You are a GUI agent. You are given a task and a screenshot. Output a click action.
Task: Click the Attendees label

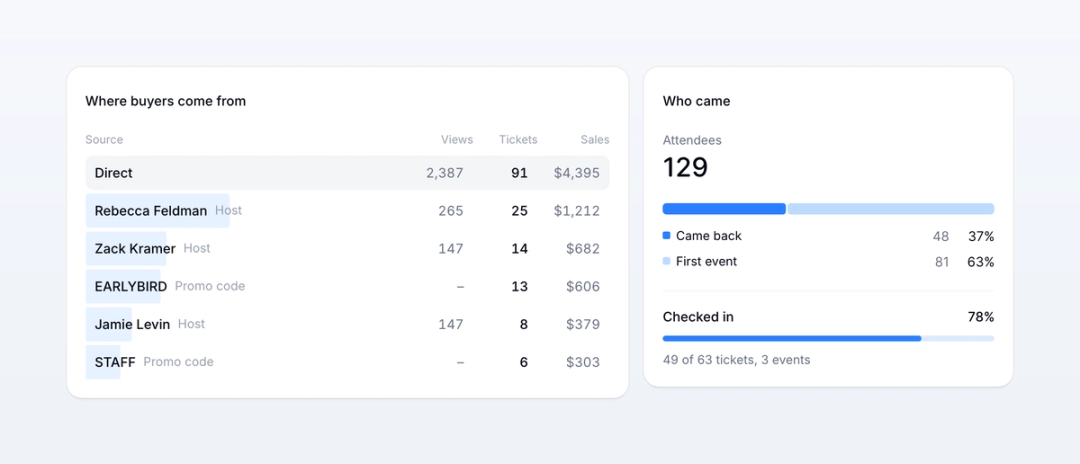point(692,140)
